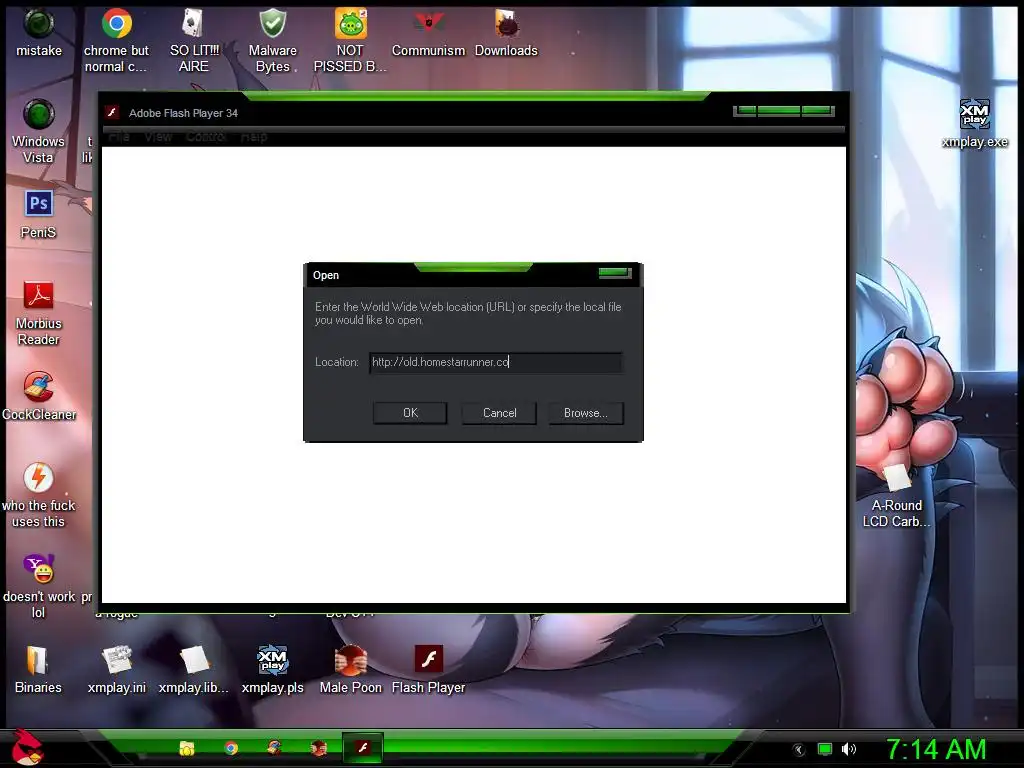The image size is (1024, 768).
Task: Select the CCleaner-style desktop icon
Action: (x=39, y=396)
